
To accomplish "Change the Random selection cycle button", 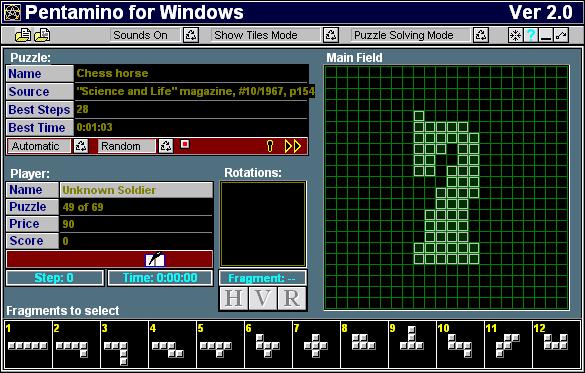I will [166, 146].
